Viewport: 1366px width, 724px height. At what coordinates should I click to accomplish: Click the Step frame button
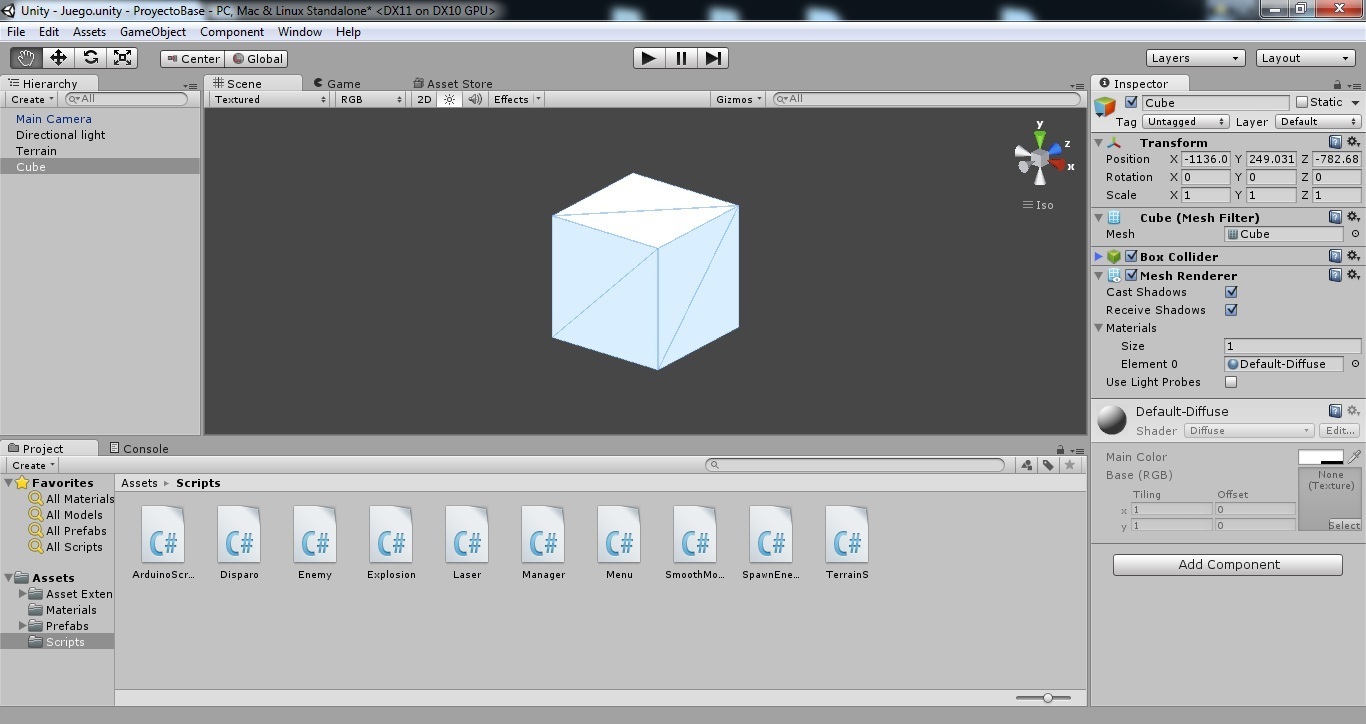point(713,58)
